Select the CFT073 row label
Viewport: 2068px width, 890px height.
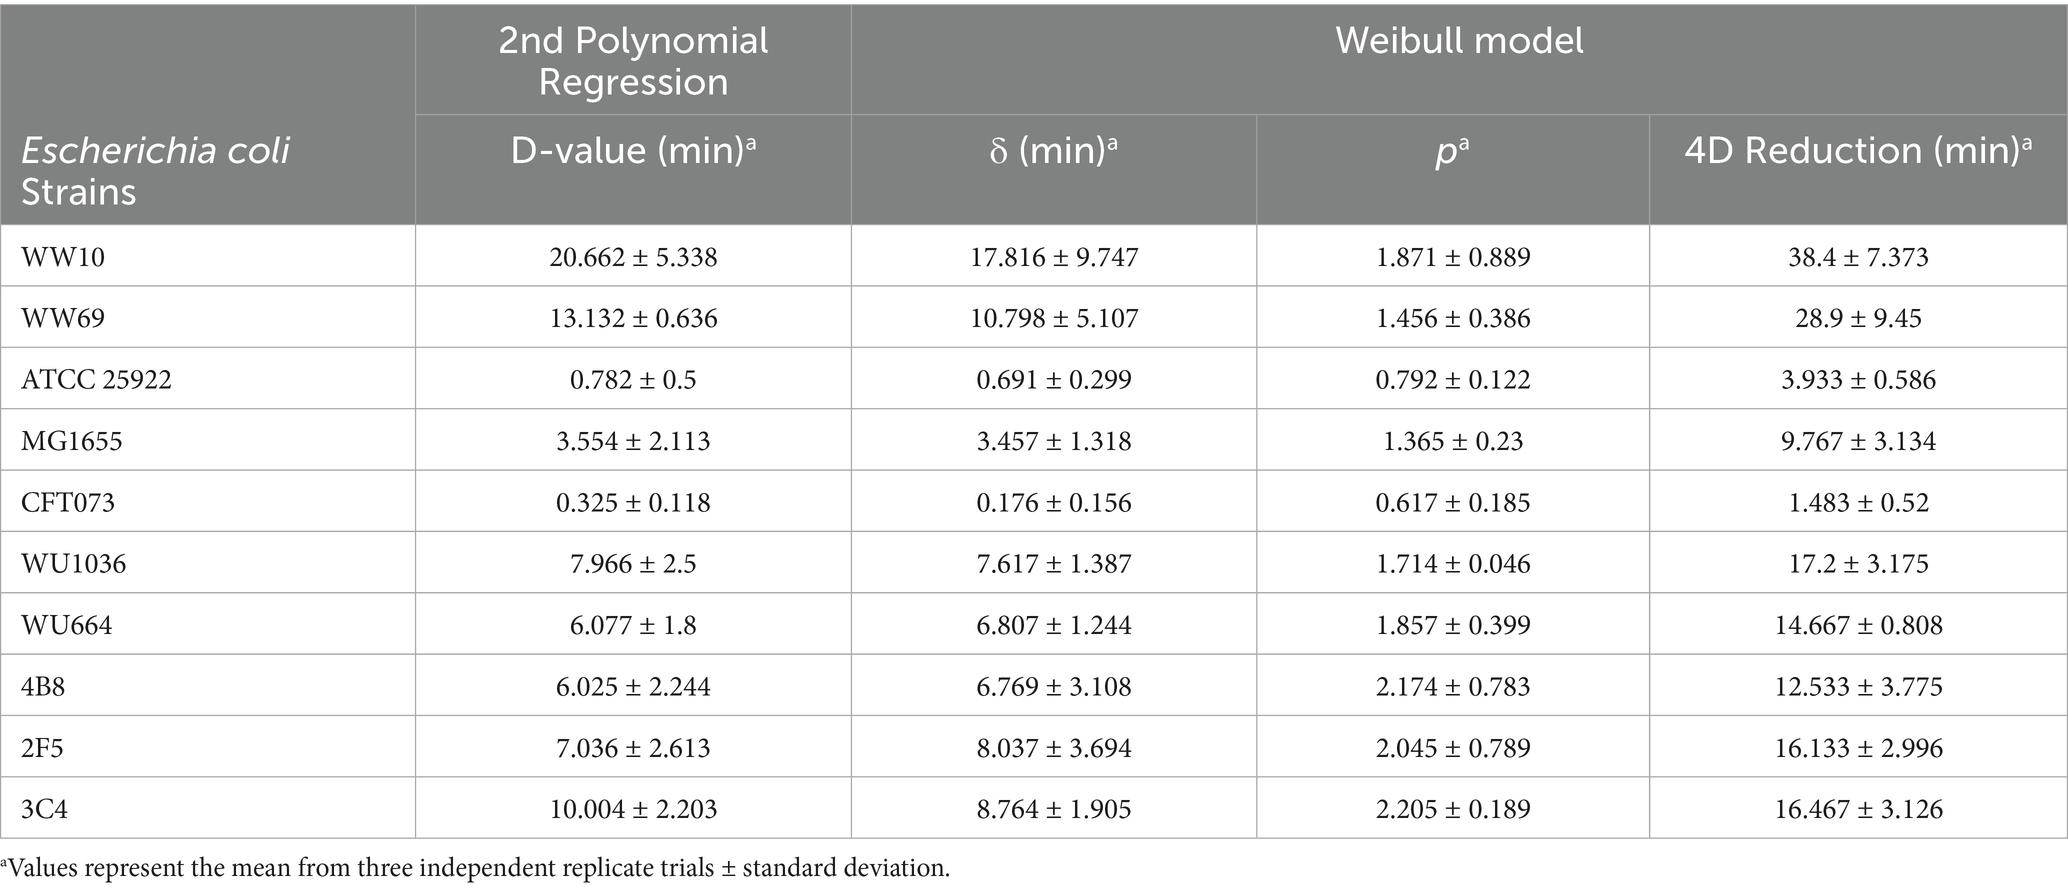click(x=68, y=502)
